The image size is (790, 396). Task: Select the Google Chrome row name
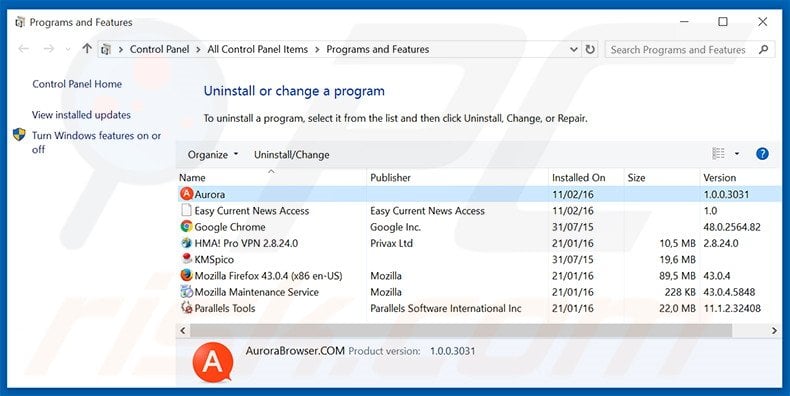point(230,227)
